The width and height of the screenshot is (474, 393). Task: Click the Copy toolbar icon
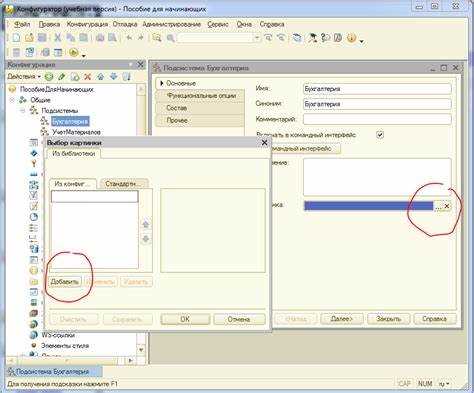tap(70, 38)
